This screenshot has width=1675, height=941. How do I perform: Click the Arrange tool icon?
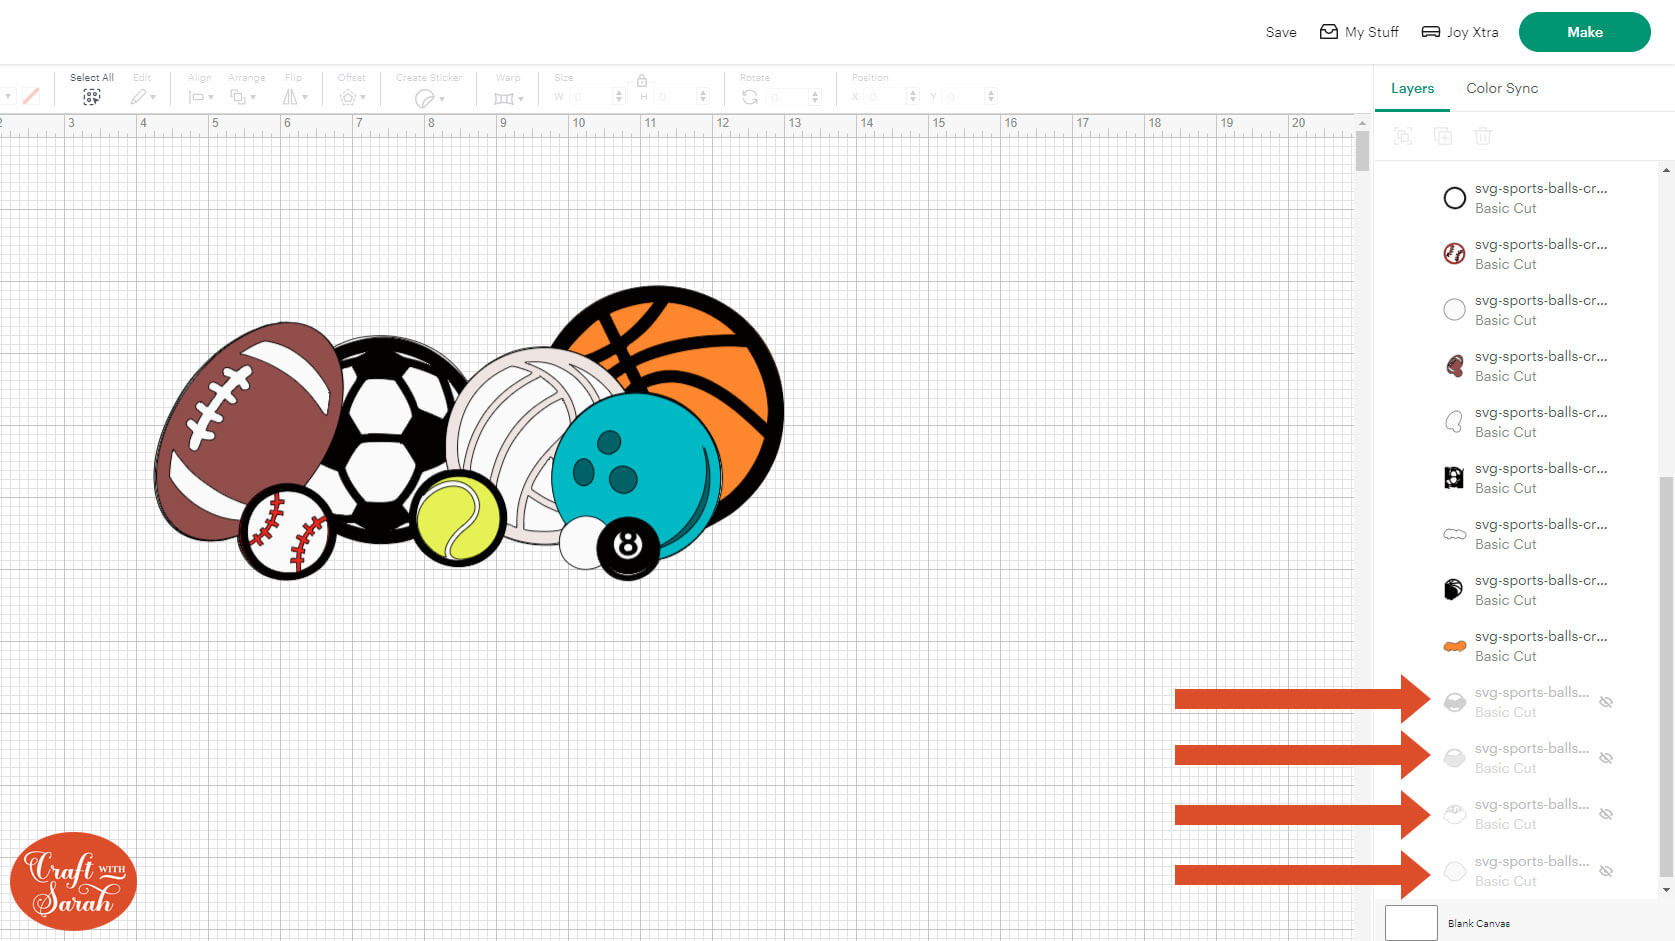pyautogui.click(x=238, y=97)
